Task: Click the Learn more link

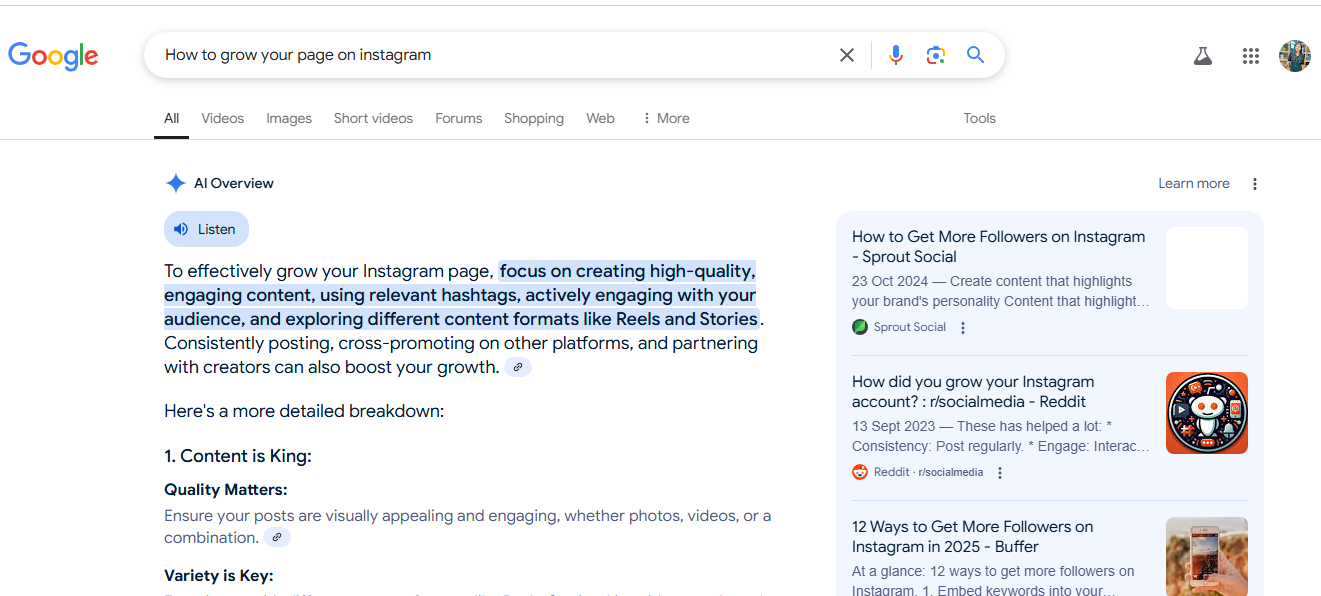Action: coord(1194,183)
